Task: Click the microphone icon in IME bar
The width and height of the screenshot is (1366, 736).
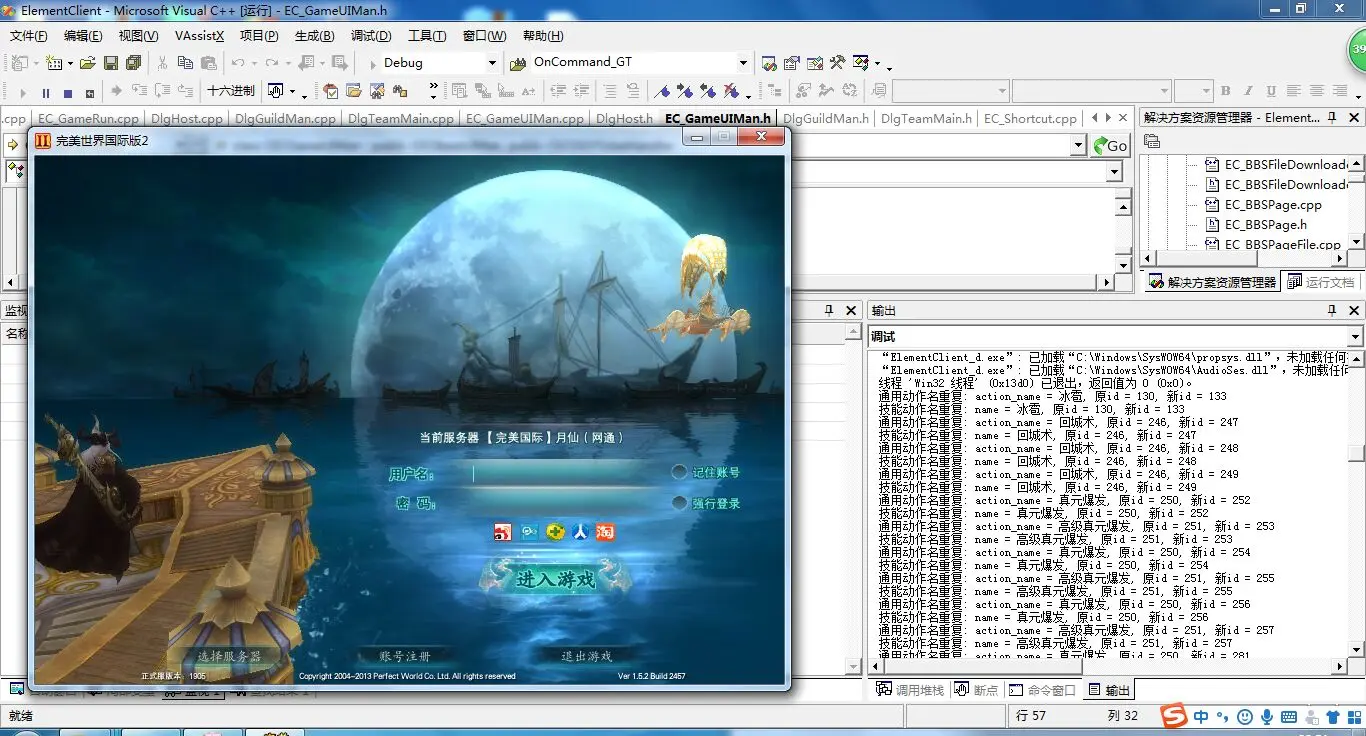Action: (1267, 717)
